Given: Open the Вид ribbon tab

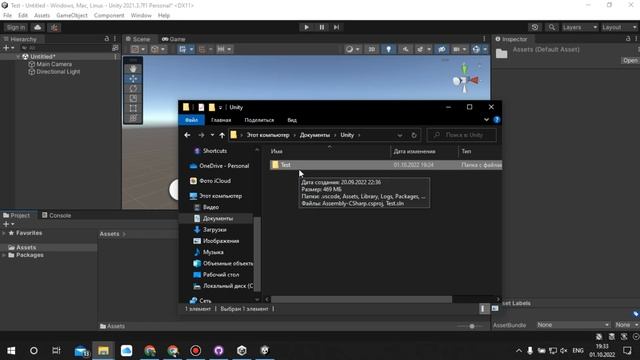Looking at the screenshot, I should click(x=292, y=120).
